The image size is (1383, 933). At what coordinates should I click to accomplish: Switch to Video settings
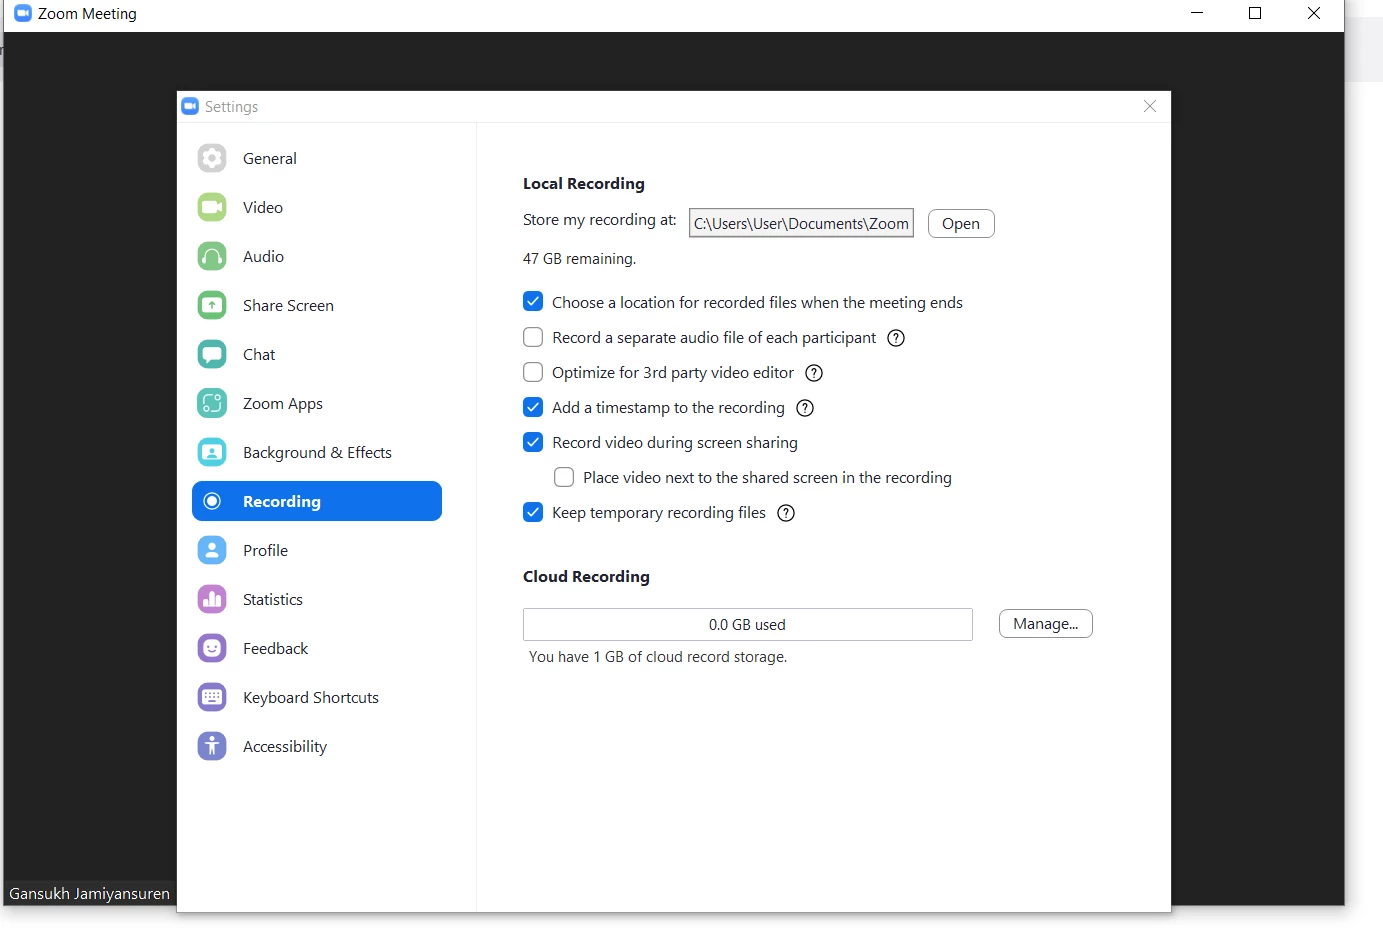tap(317, 207)
